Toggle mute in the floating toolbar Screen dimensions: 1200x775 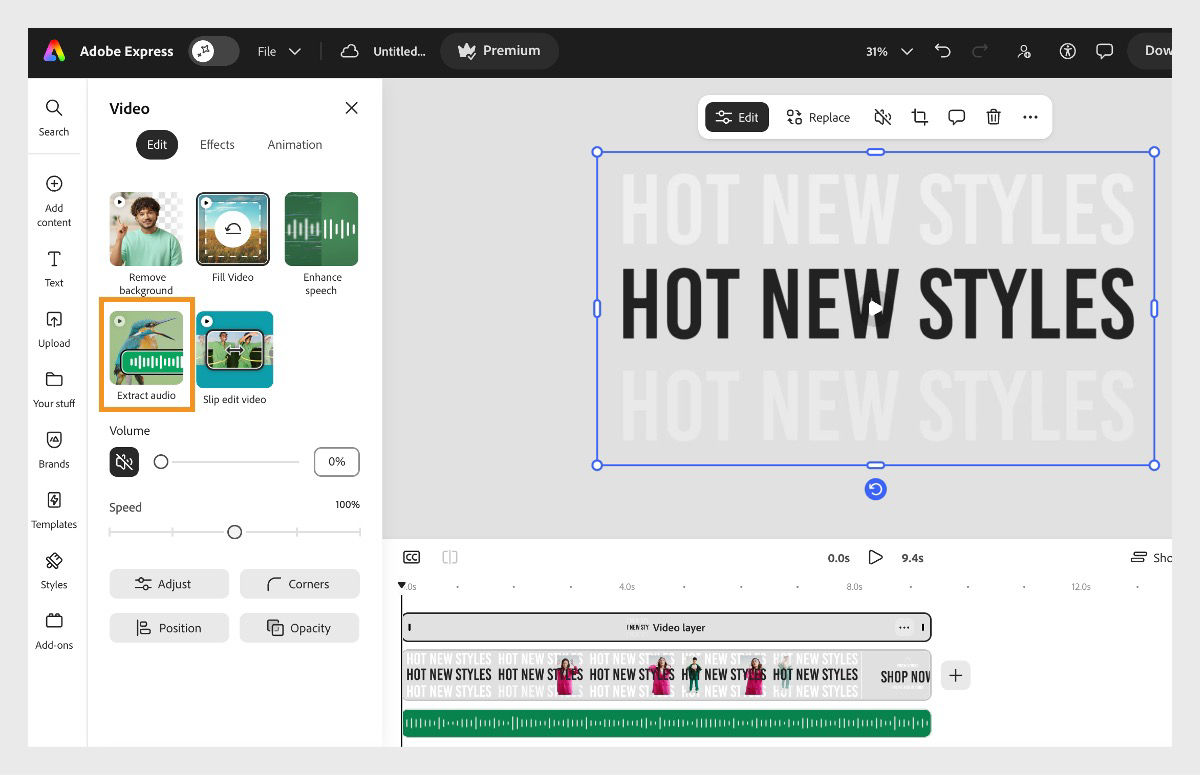[x=882, y=117]
